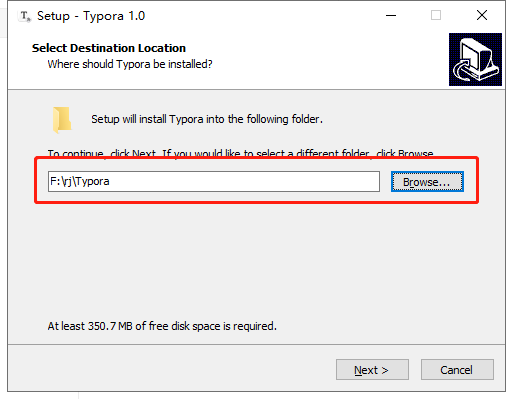Click the disabled maximize window button
Viewport: 513px width, 399px height.
tap(436, 15)
